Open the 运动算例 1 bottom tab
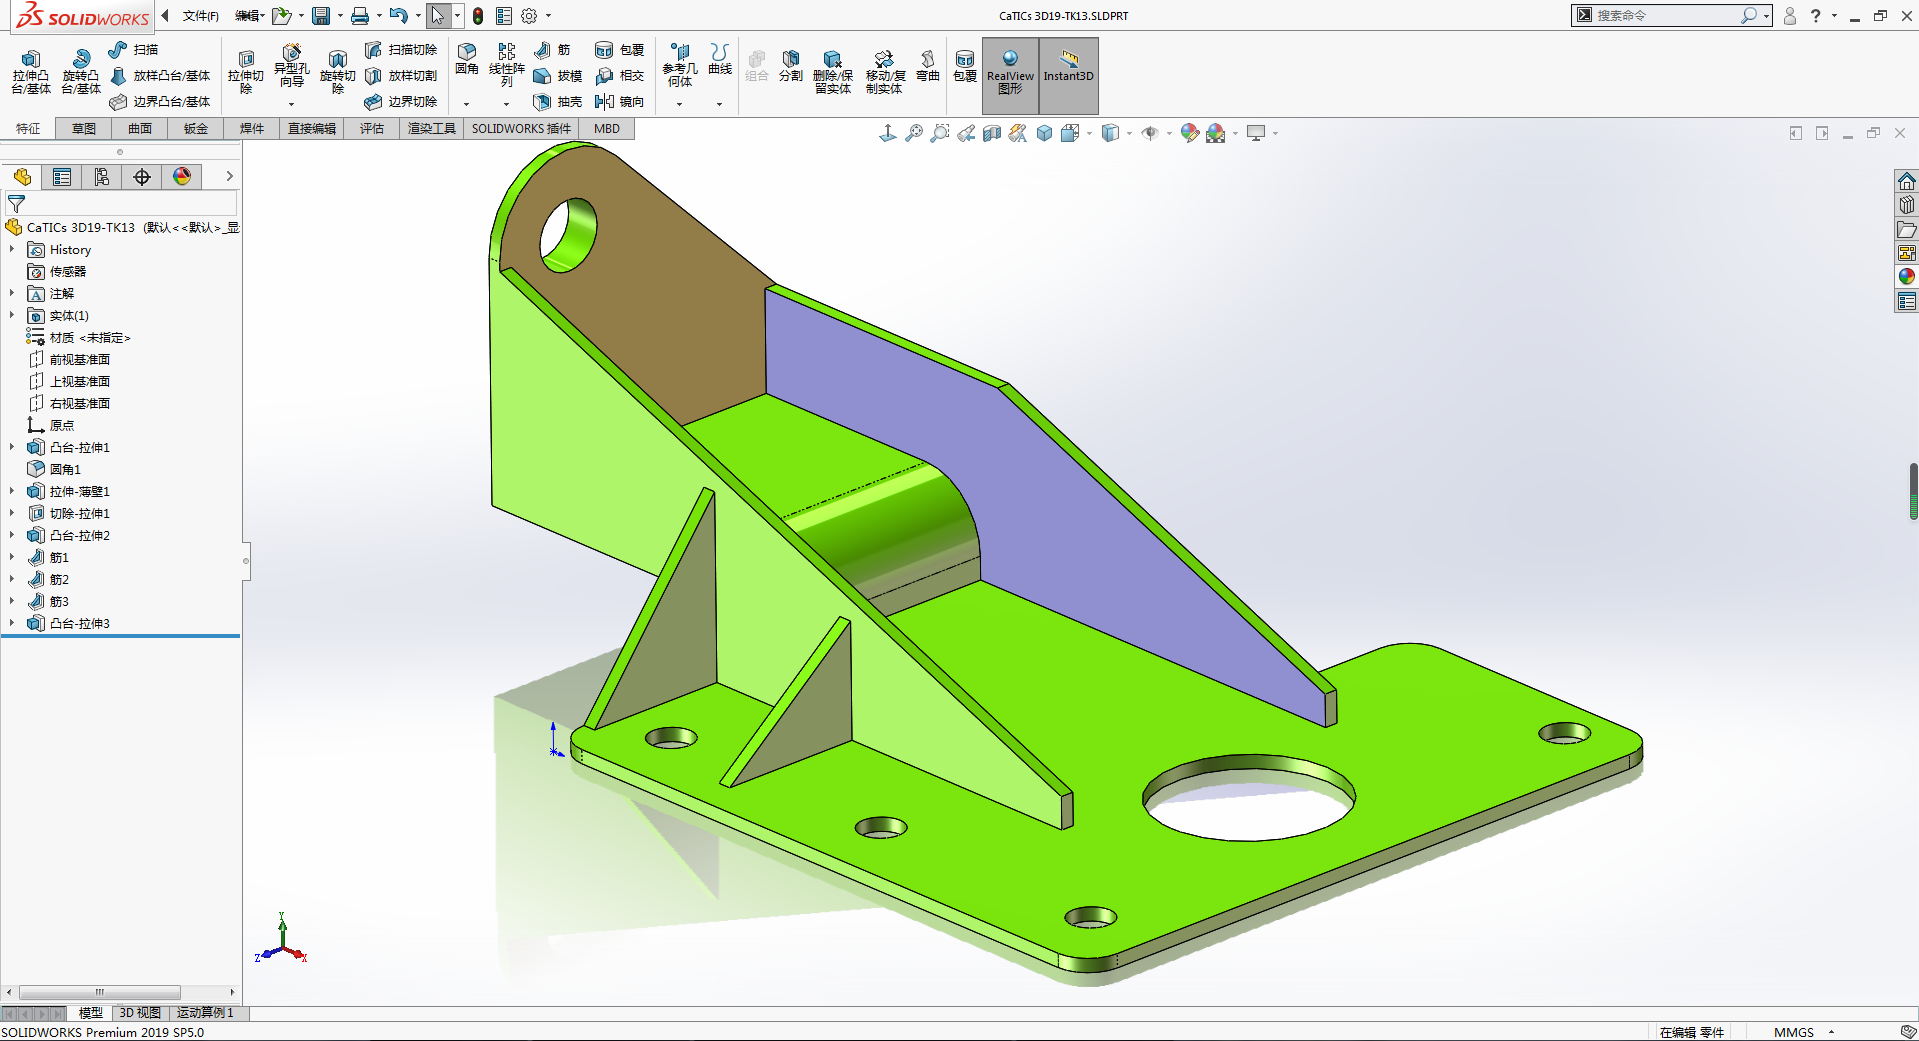 205,1013
